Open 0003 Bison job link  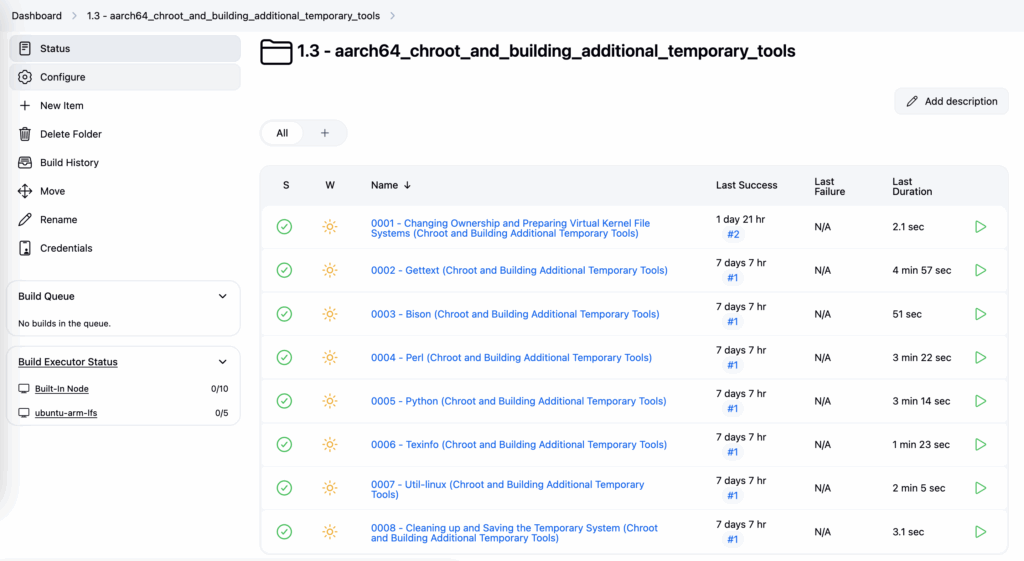coord(515,314)
